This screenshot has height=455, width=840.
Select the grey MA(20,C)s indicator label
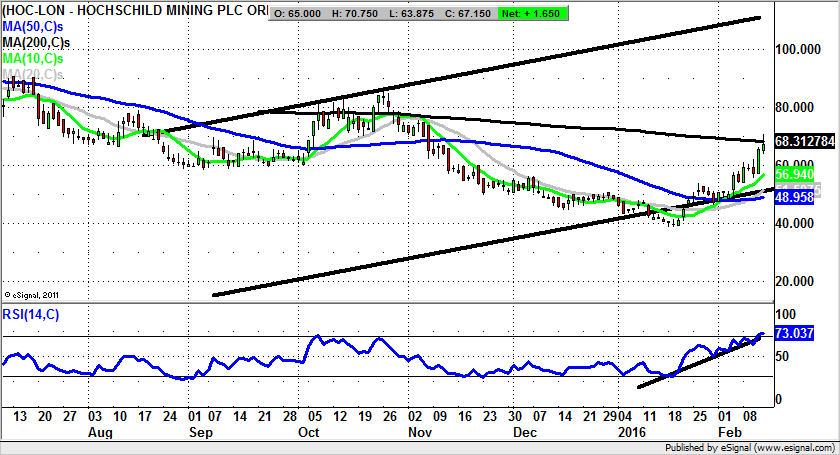33,74
